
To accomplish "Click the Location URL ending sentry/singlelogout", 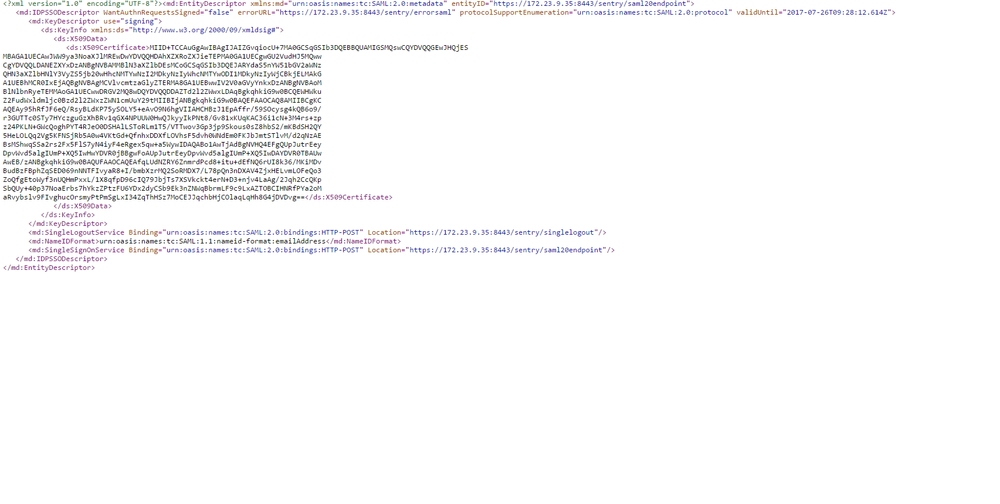I will [502, 233].
